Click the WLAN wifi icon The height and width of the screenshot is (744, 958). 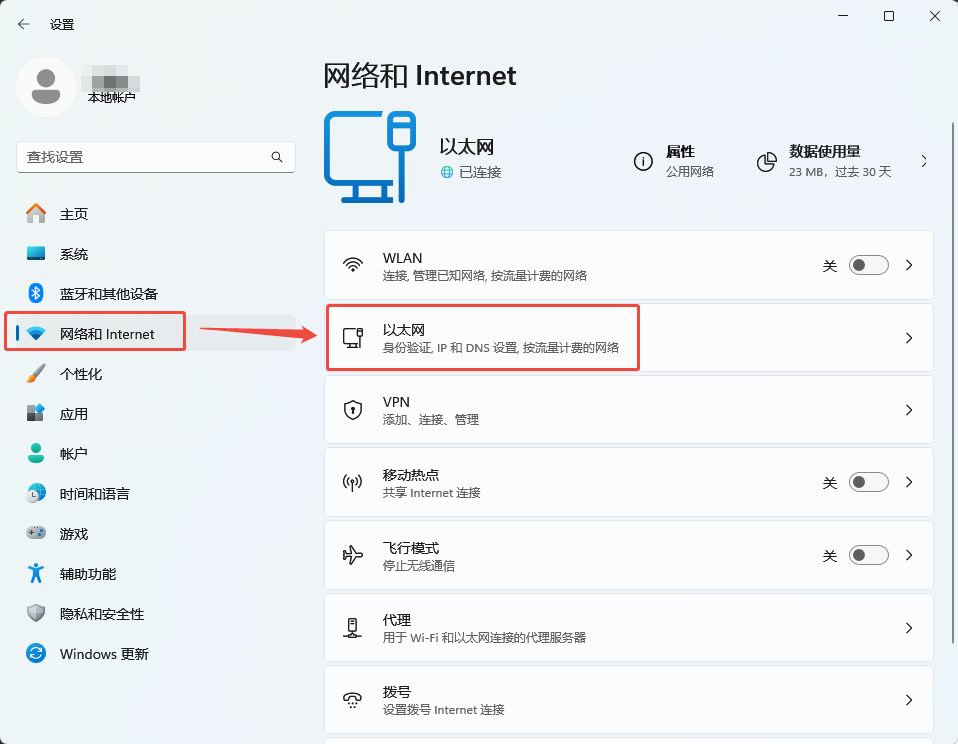353,265
